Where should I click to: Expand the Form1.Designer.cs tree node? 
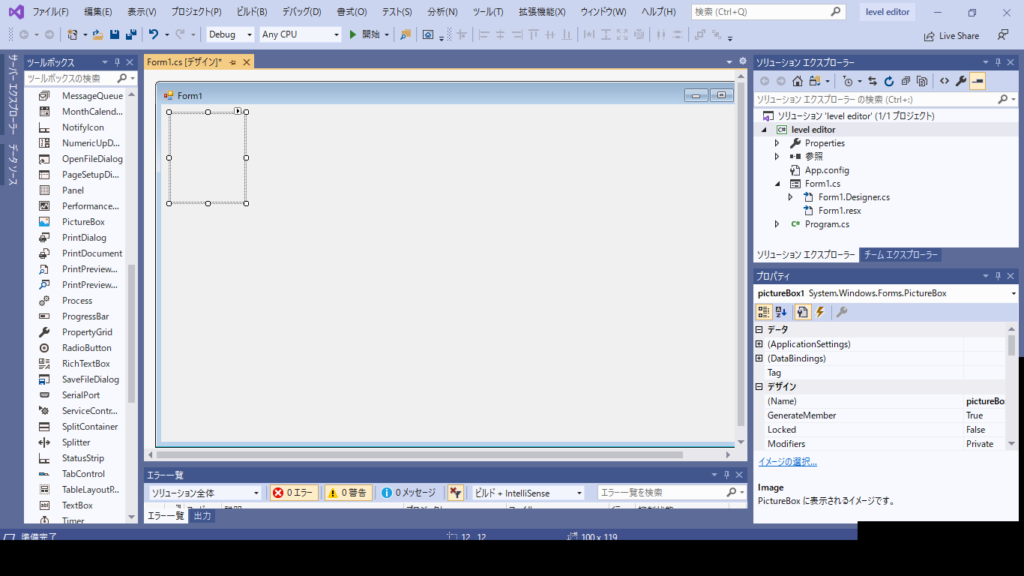tap(790, 197)
